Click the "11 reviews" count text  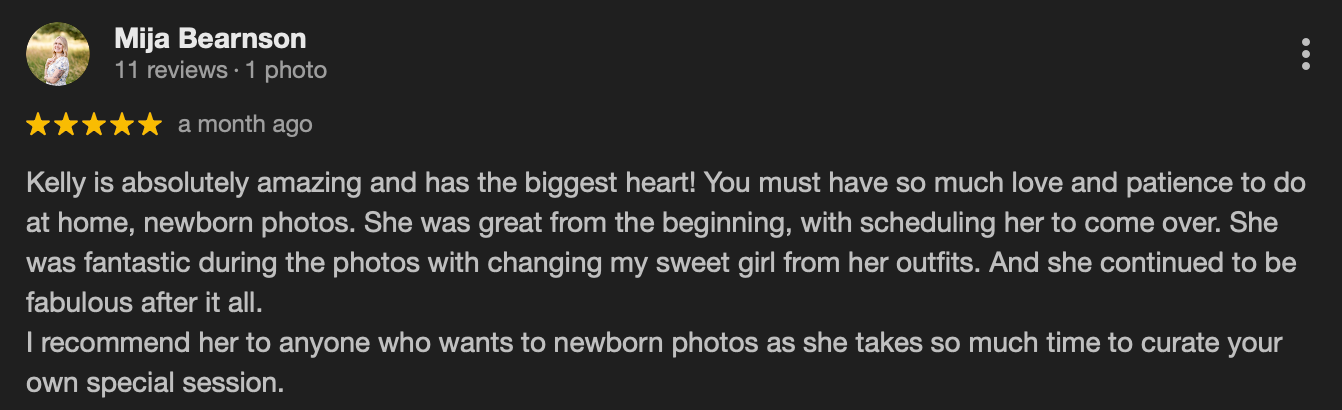pyautogui.click(x=171, y=71)
